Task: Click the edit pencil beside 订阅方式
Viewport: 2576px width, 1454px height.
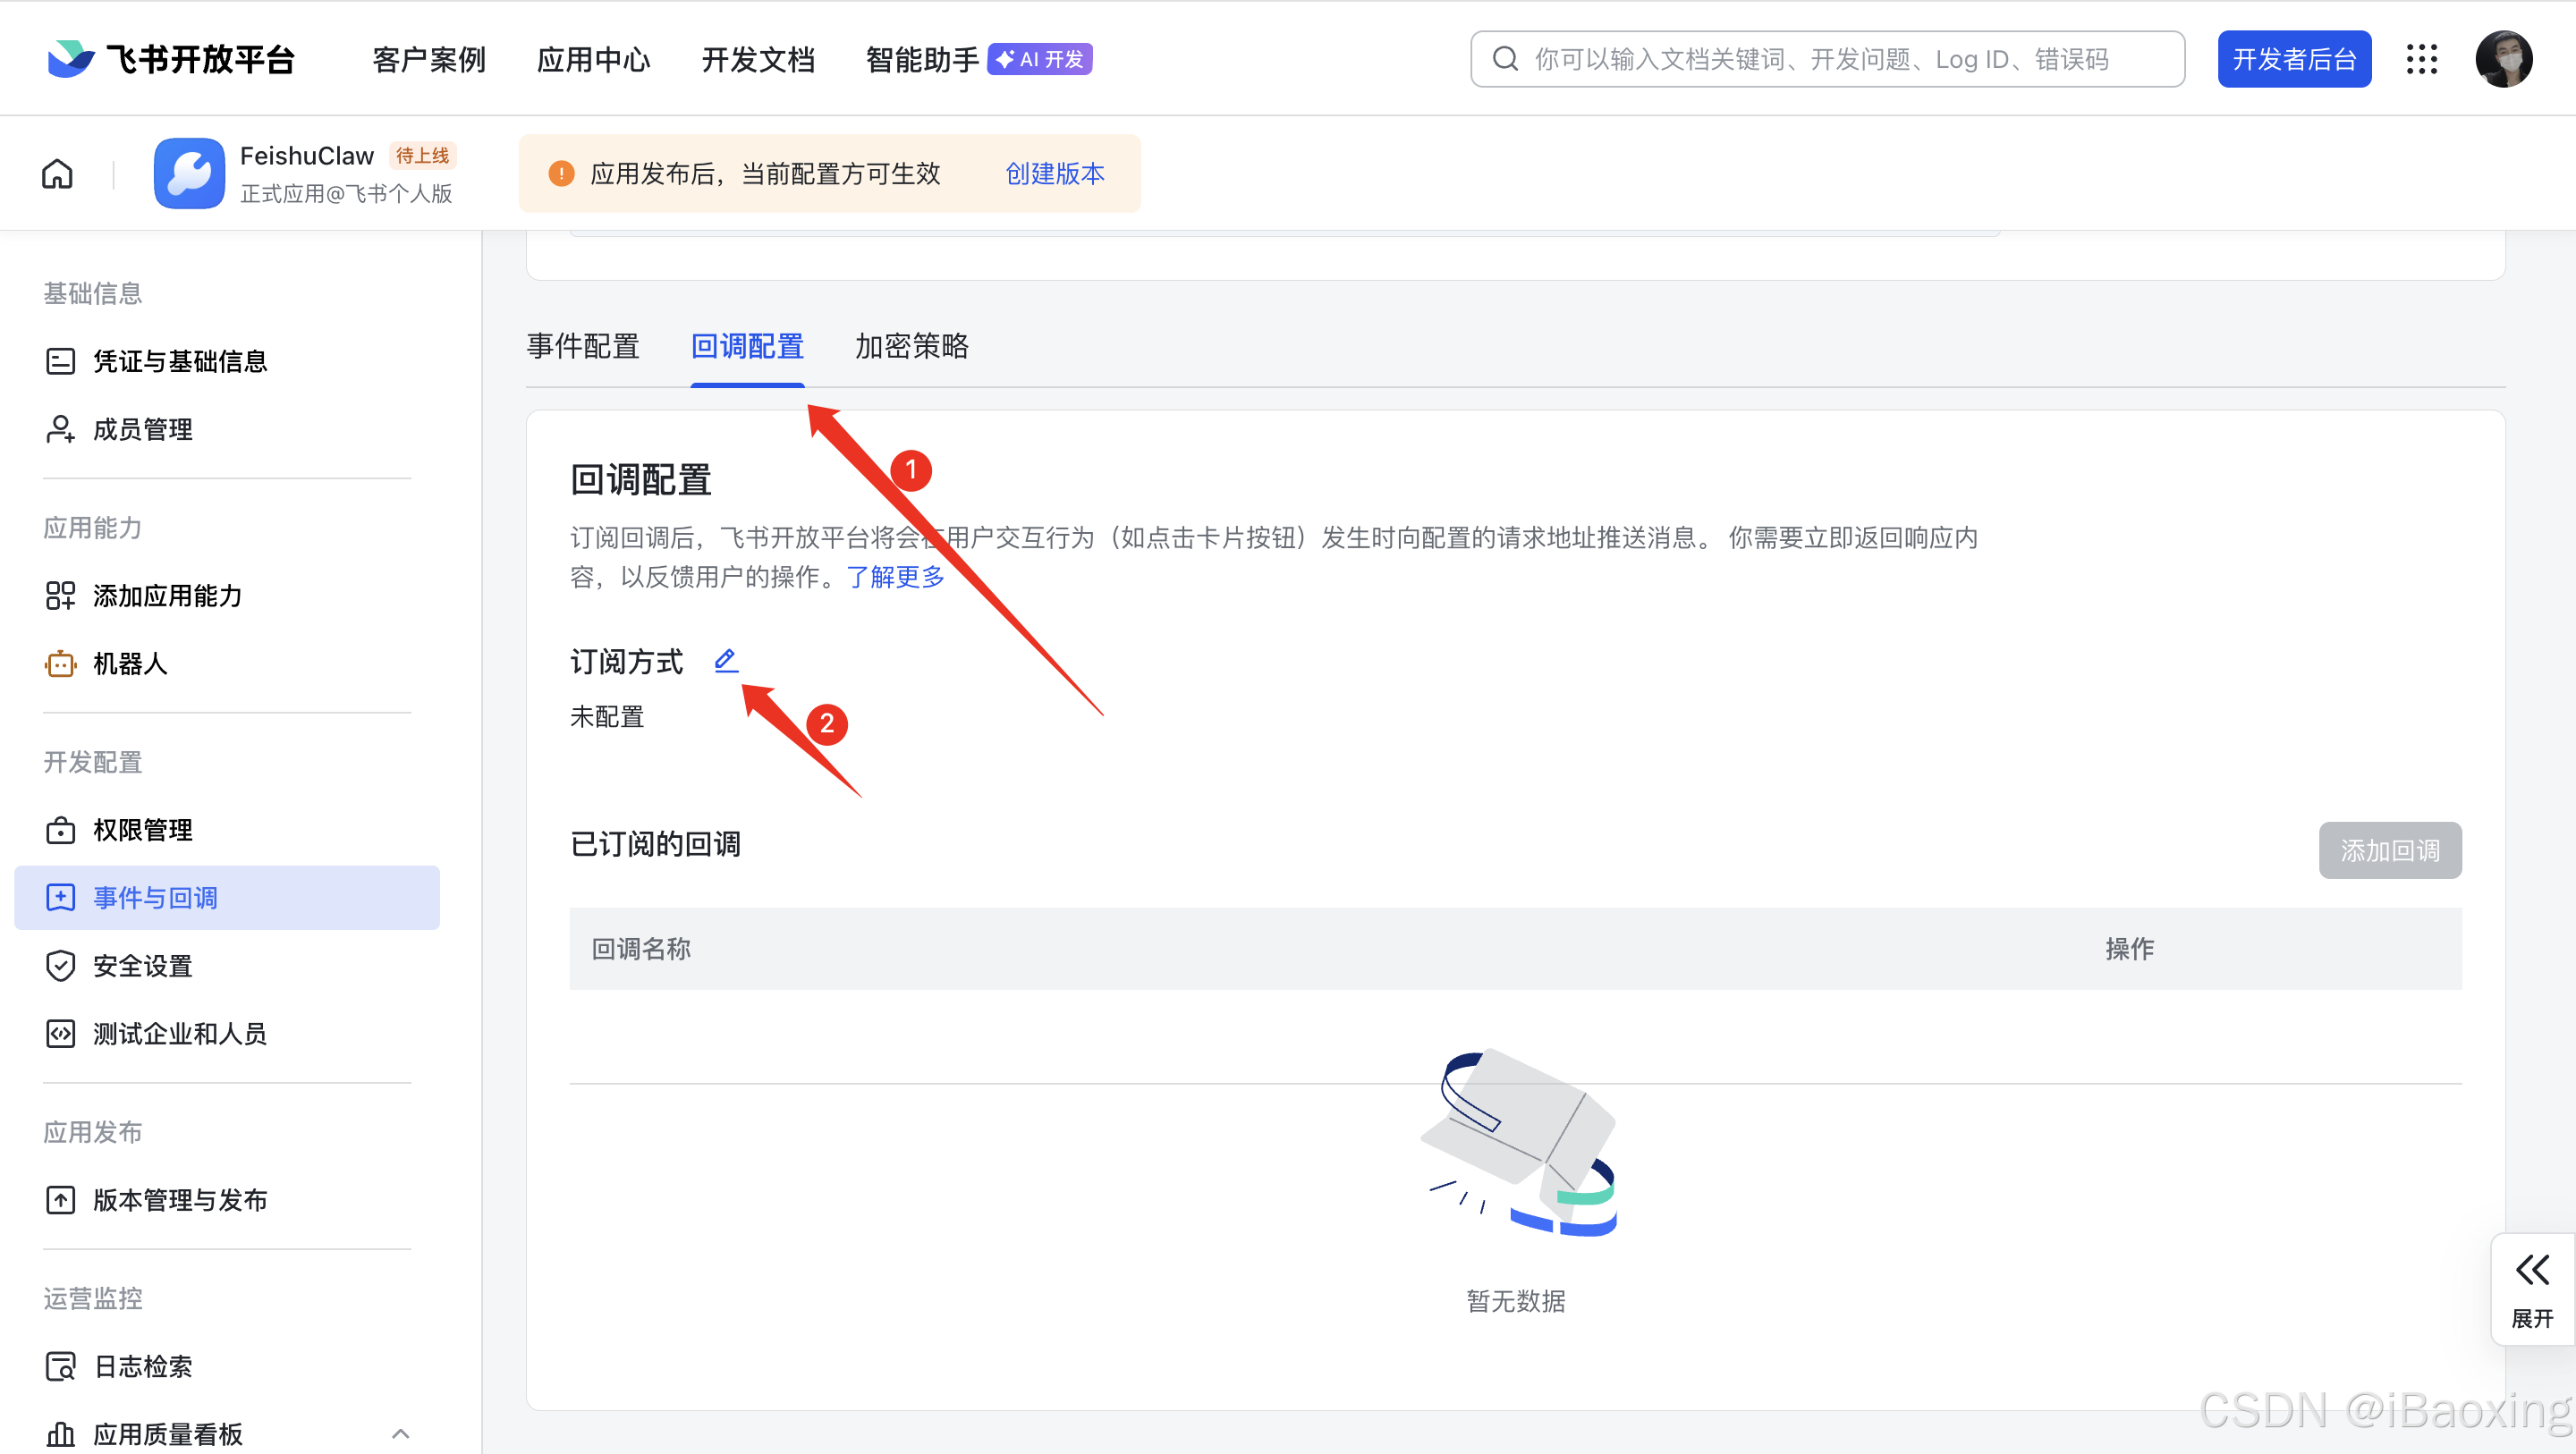Action: point(726,660)
